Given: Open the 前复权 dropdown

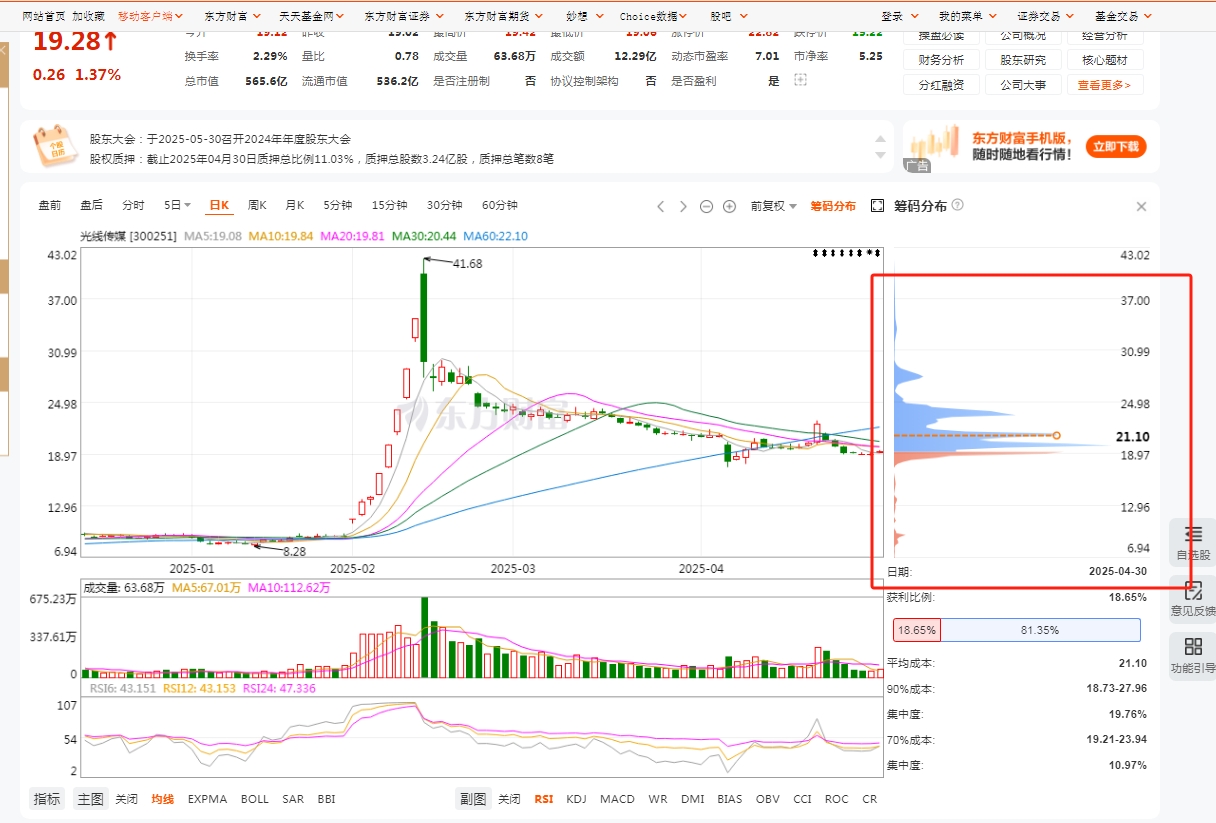Looking at the screenshot, I should coord(774,206).
